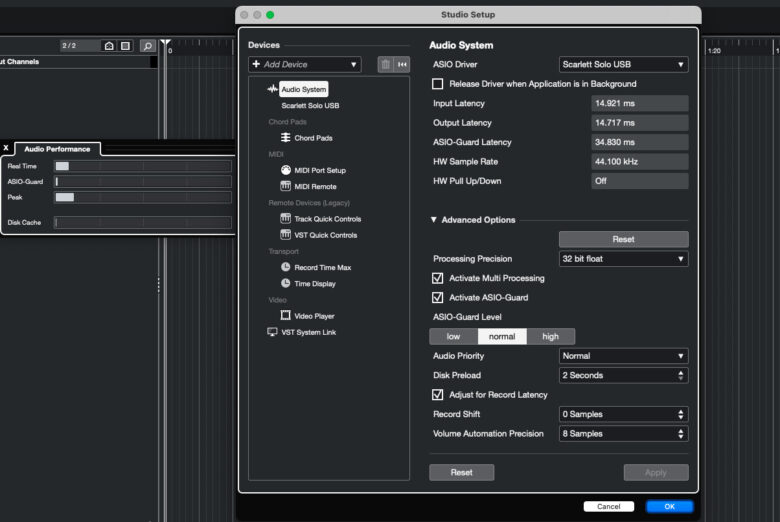Select Record Time Max under Transport
780x522 pixels.
pyautogui.click(x=322, y=268)
